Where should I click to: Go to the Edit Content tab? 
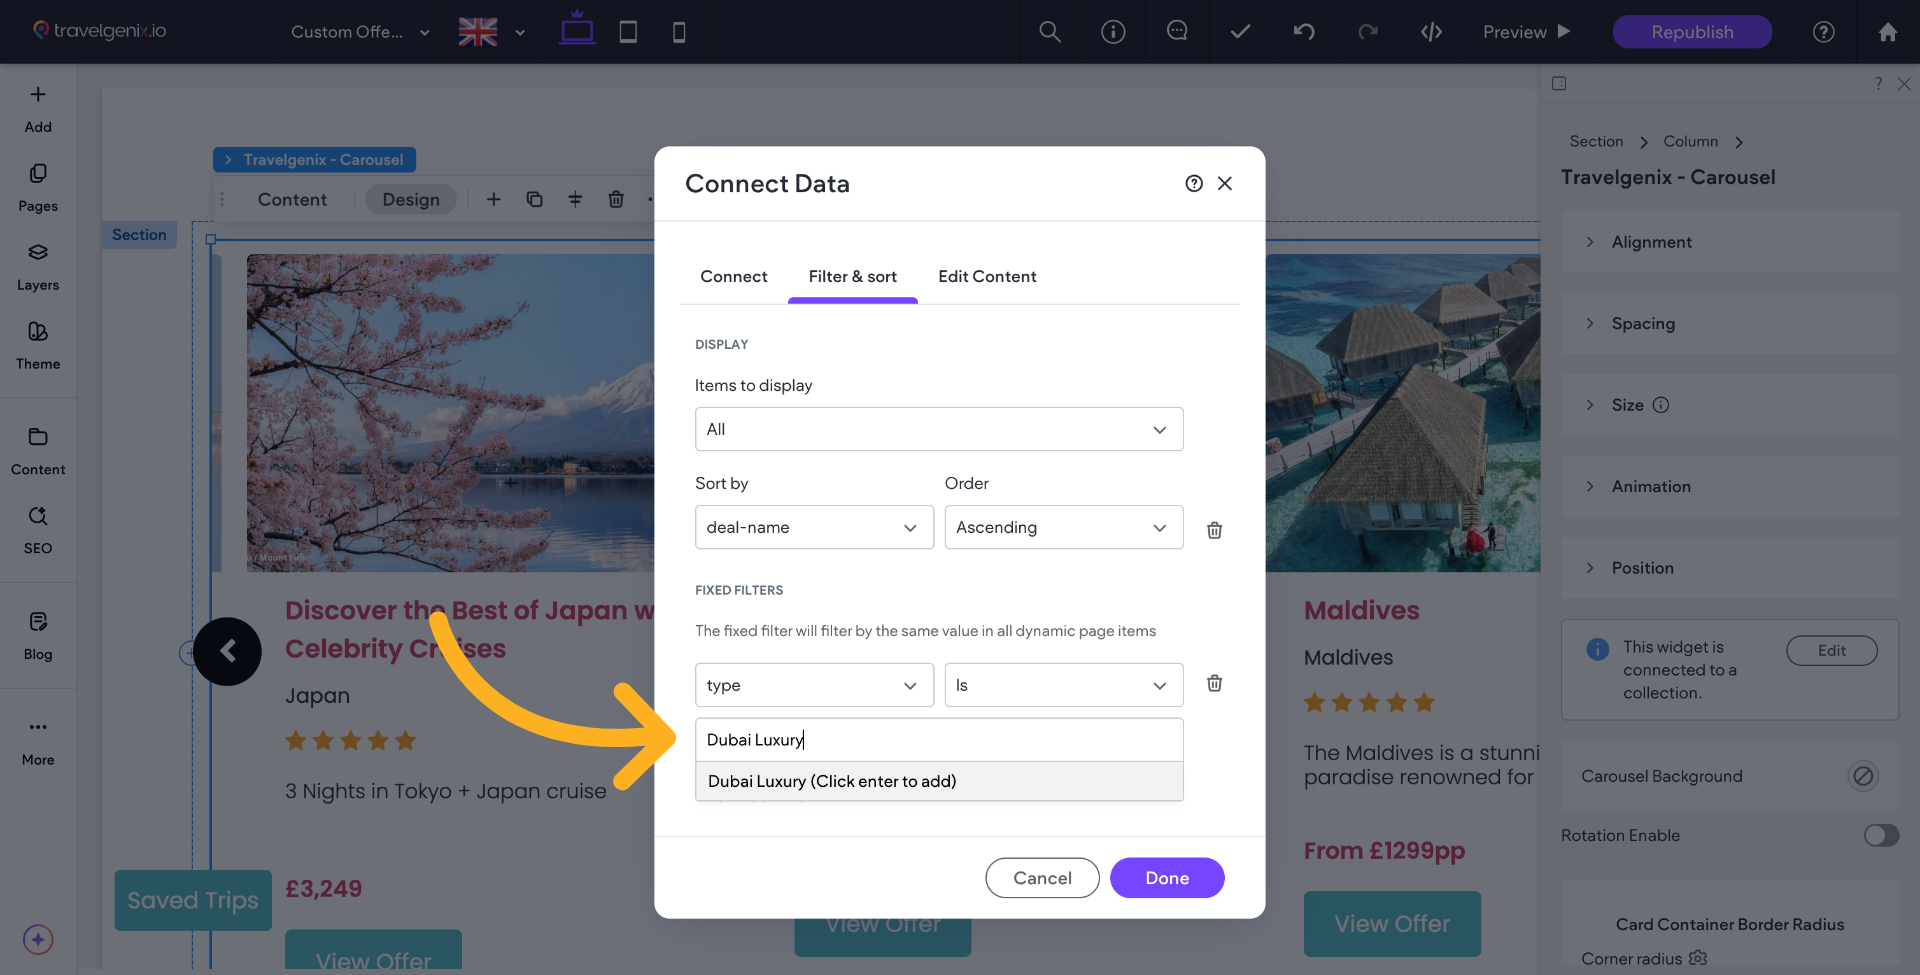(986, 277)
